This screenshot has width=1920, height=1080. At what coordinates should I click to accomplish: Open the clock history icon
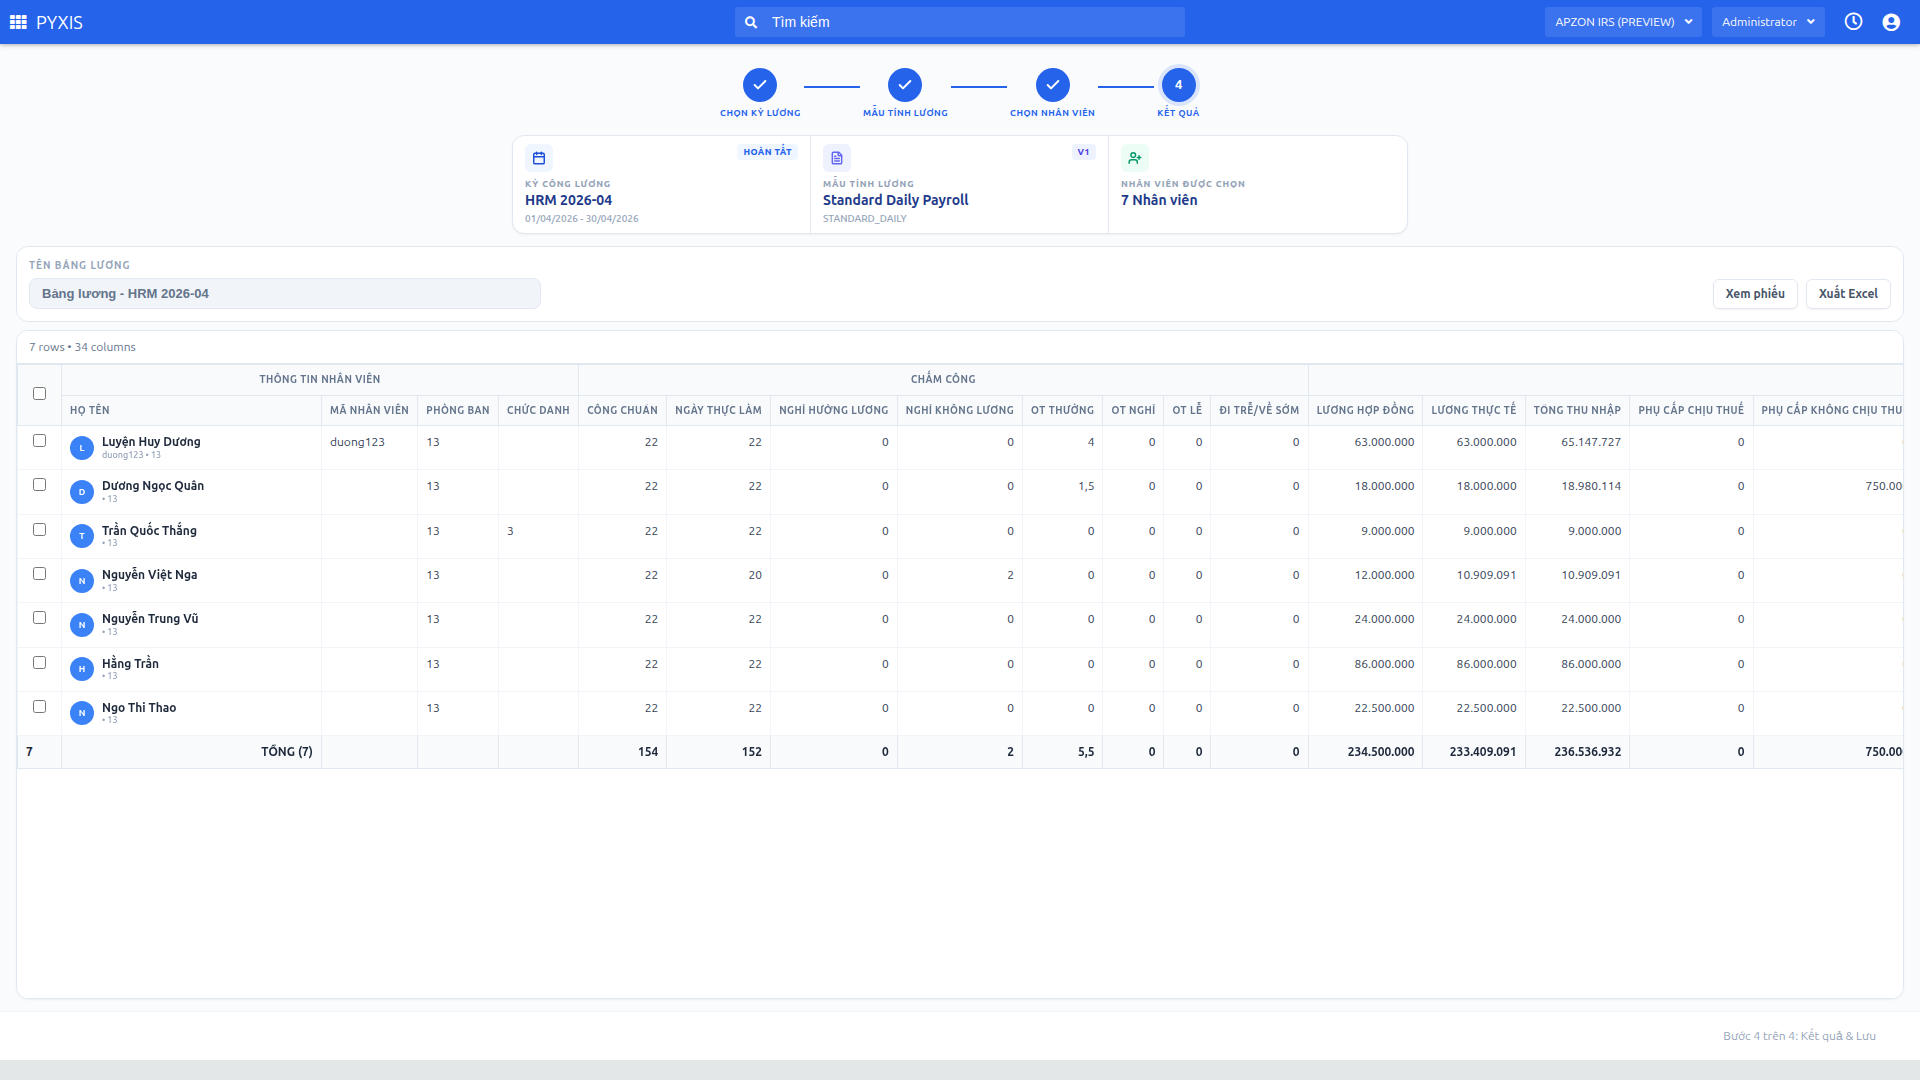point(1853,22)
